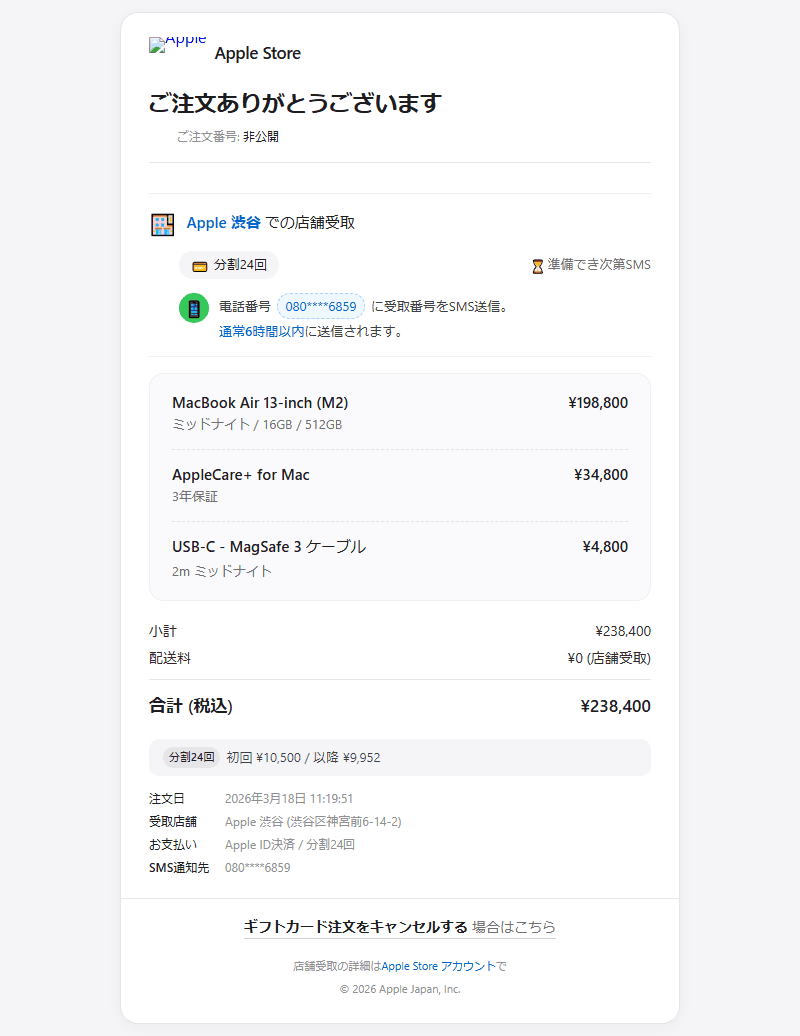
Task: Select the credit card icon in 分割24回 badge
Action: coord(201,264)
